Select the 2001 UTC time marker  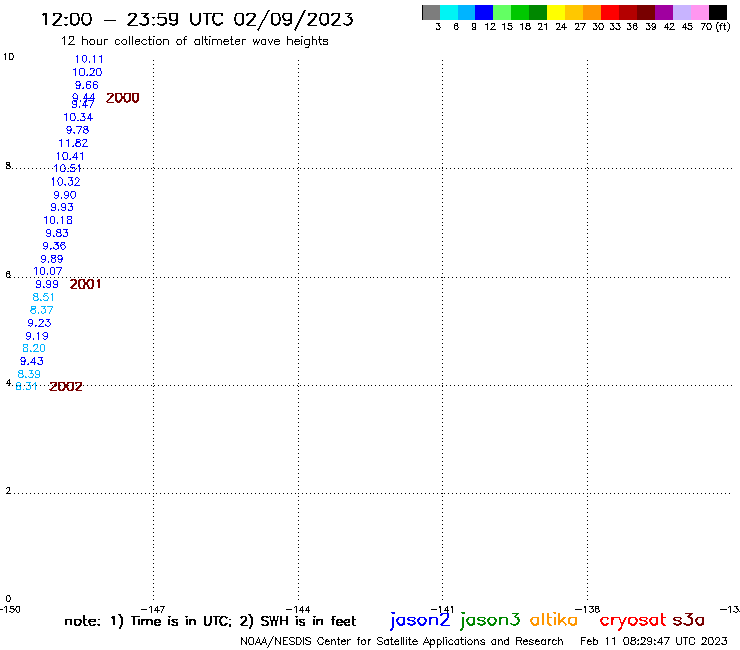[x=85, y=284]
